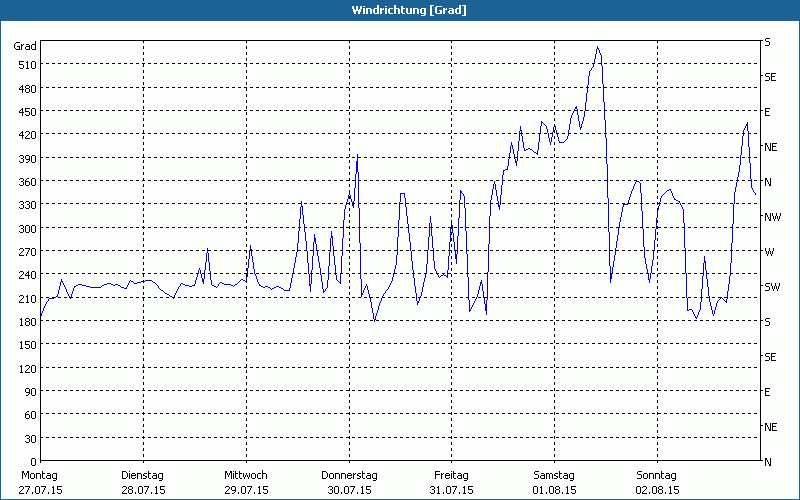
Task: Click the W compass label on right axis
Action: coord(769,252)
